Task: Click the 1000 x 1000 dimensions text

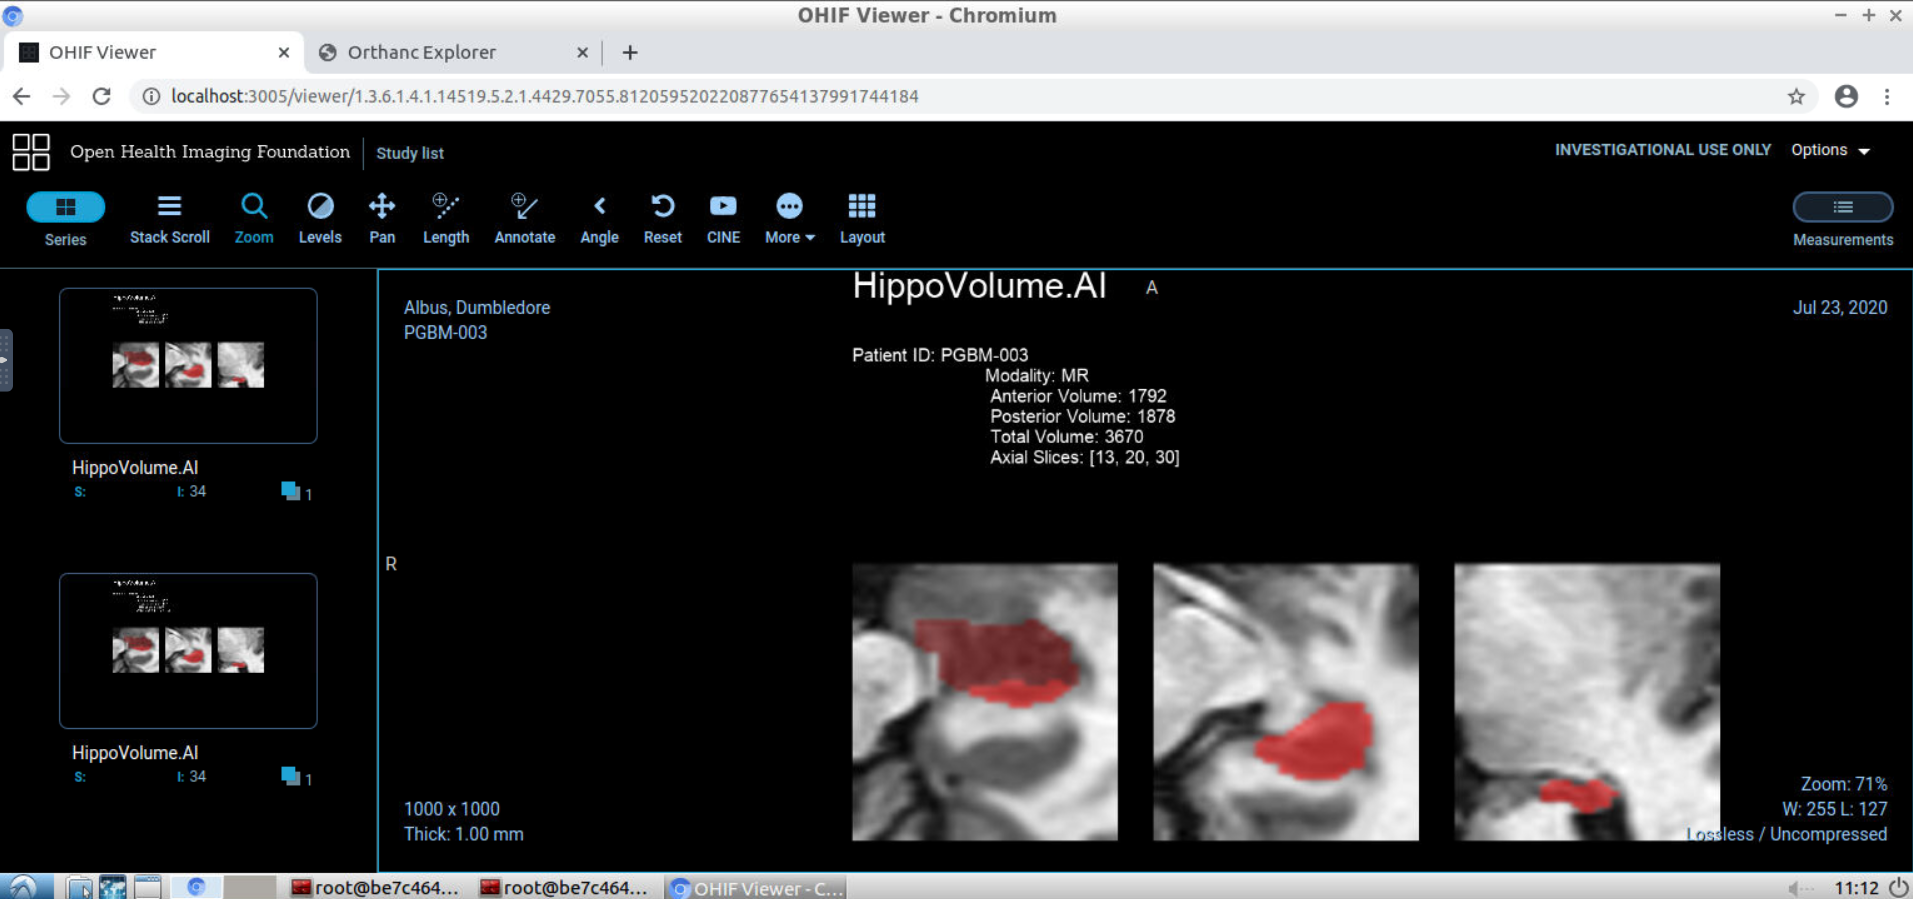Action: [x=452, y=809]
